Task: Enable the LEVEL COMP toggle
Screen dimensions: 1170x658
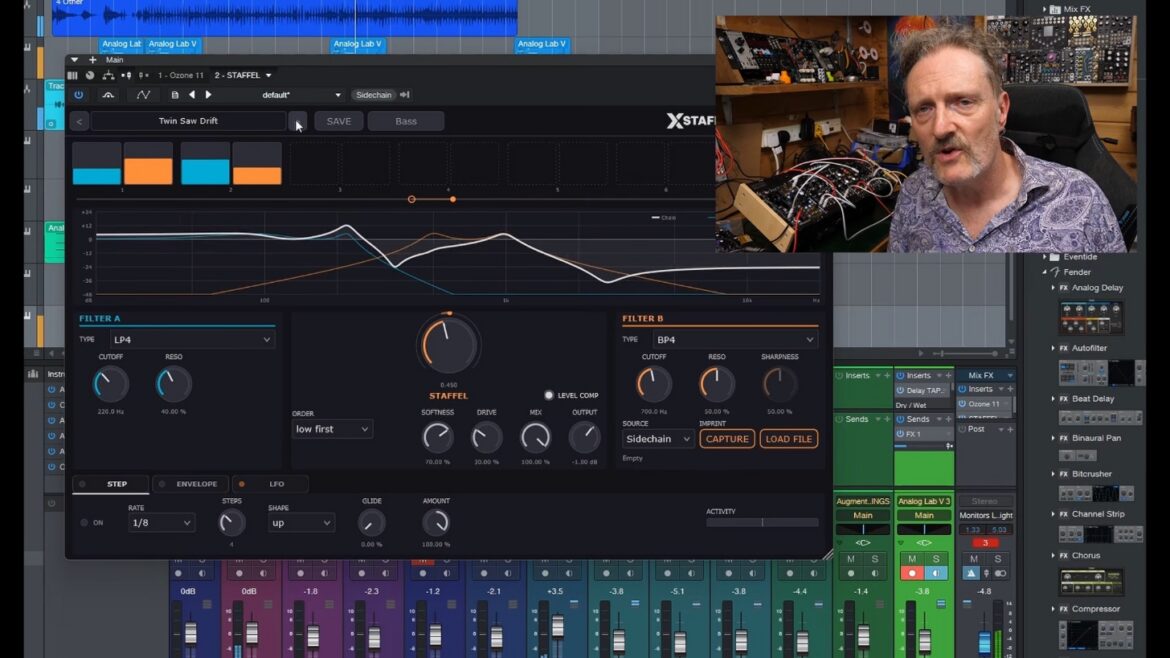Action: click(x=548, y=395)
